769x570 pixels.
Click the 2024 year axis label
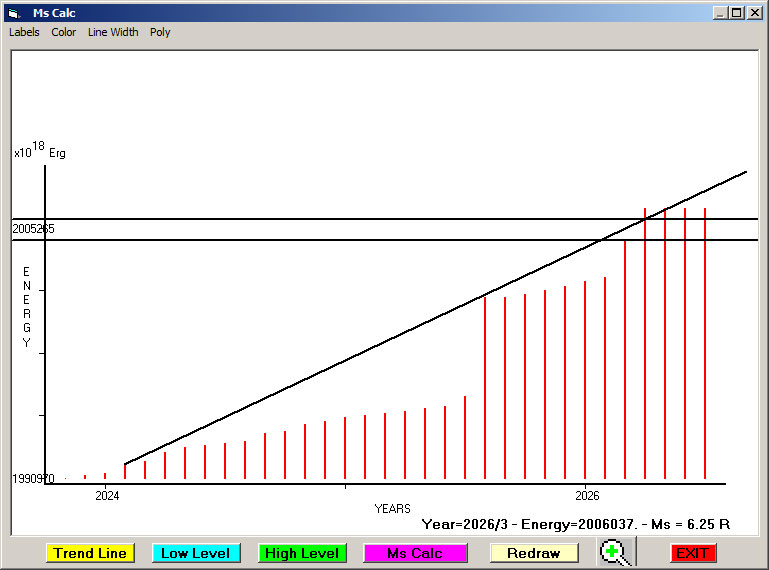(107, 495)
